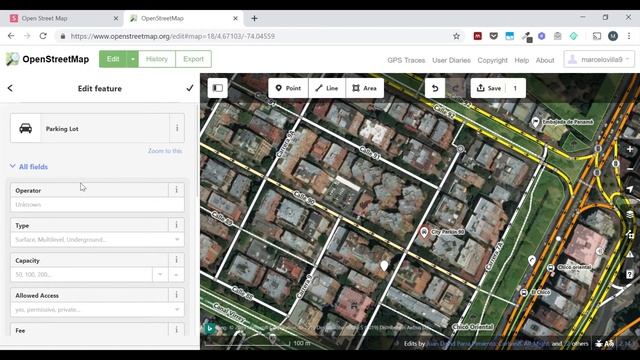Open the Copyright page

point(493,60)
